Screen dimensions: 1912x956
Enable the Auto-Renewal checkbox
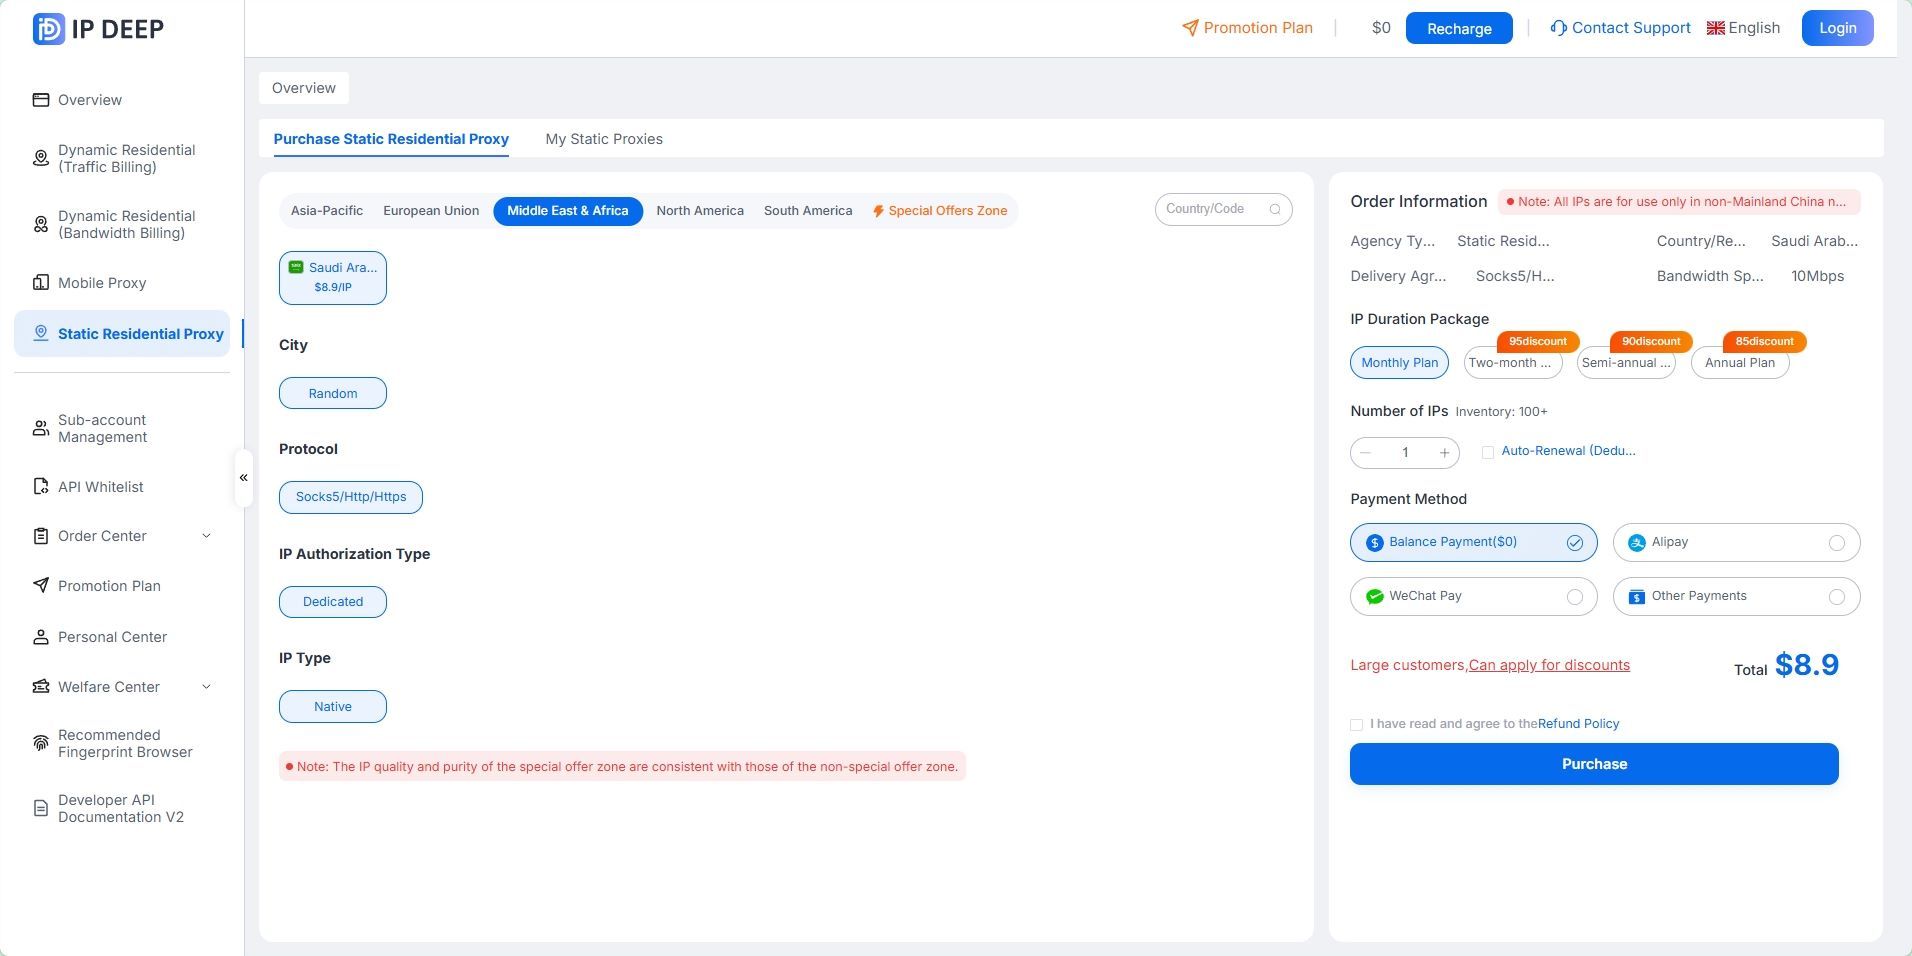1488,453
